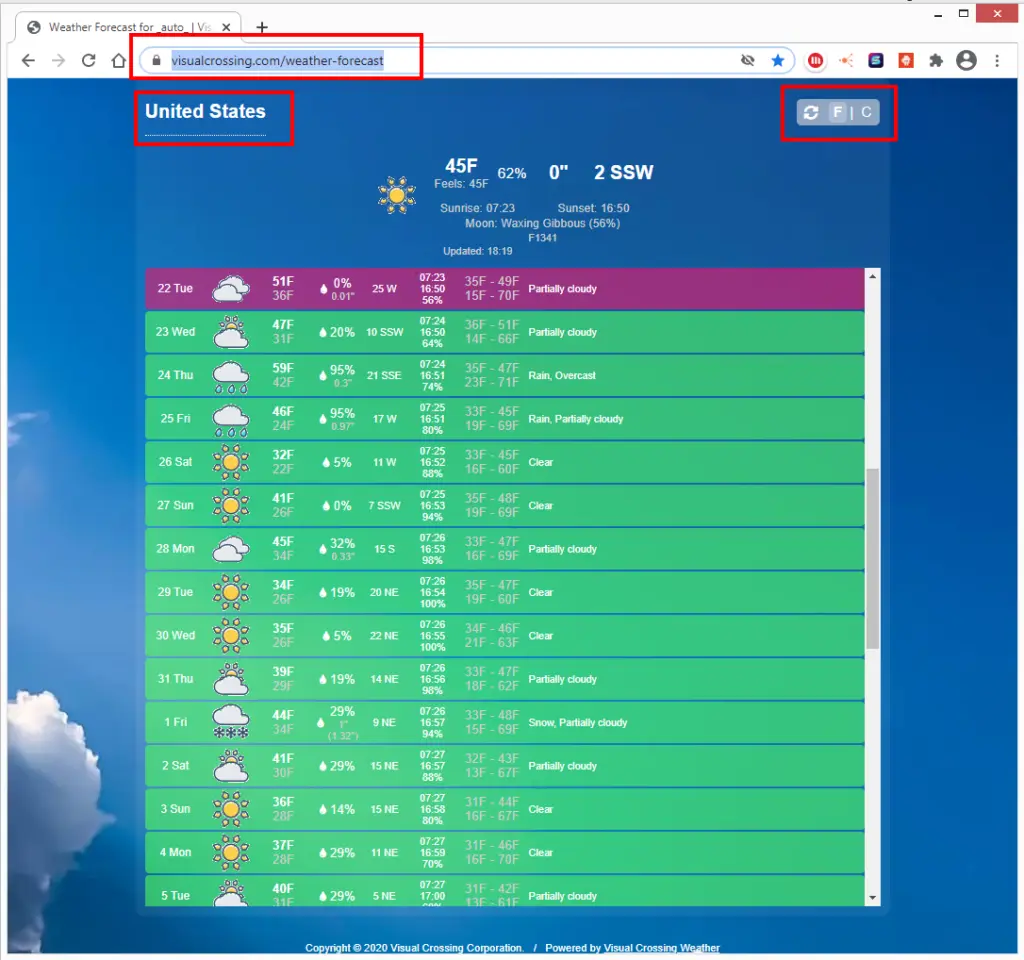Click the browser back arrow
This screenshot has width=1024, height=960.
pos(28,61)
